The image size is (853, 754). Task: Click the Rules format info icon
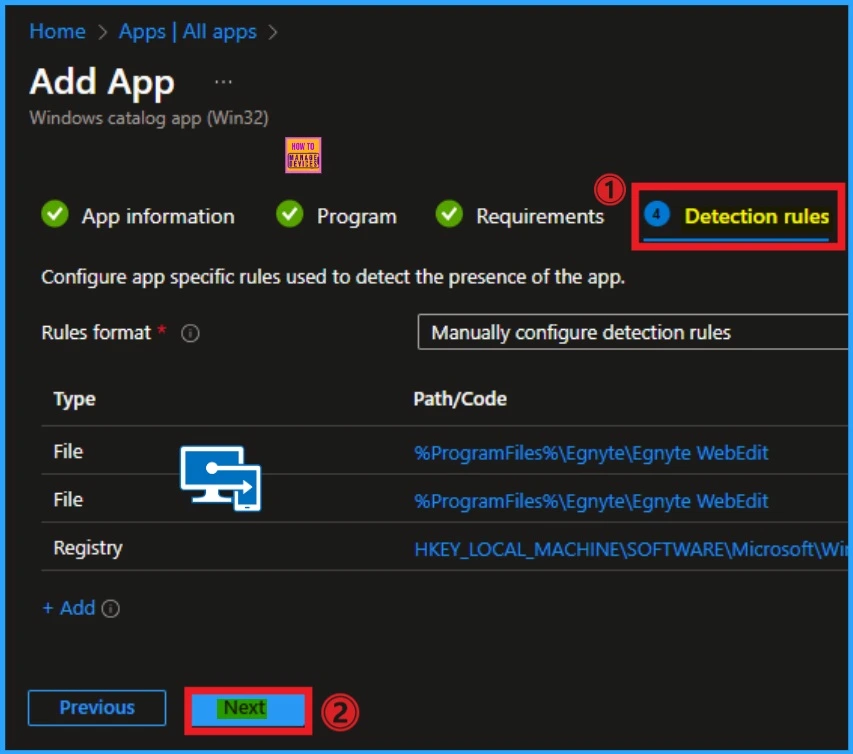pyautogui.click(x=190, y=333)
